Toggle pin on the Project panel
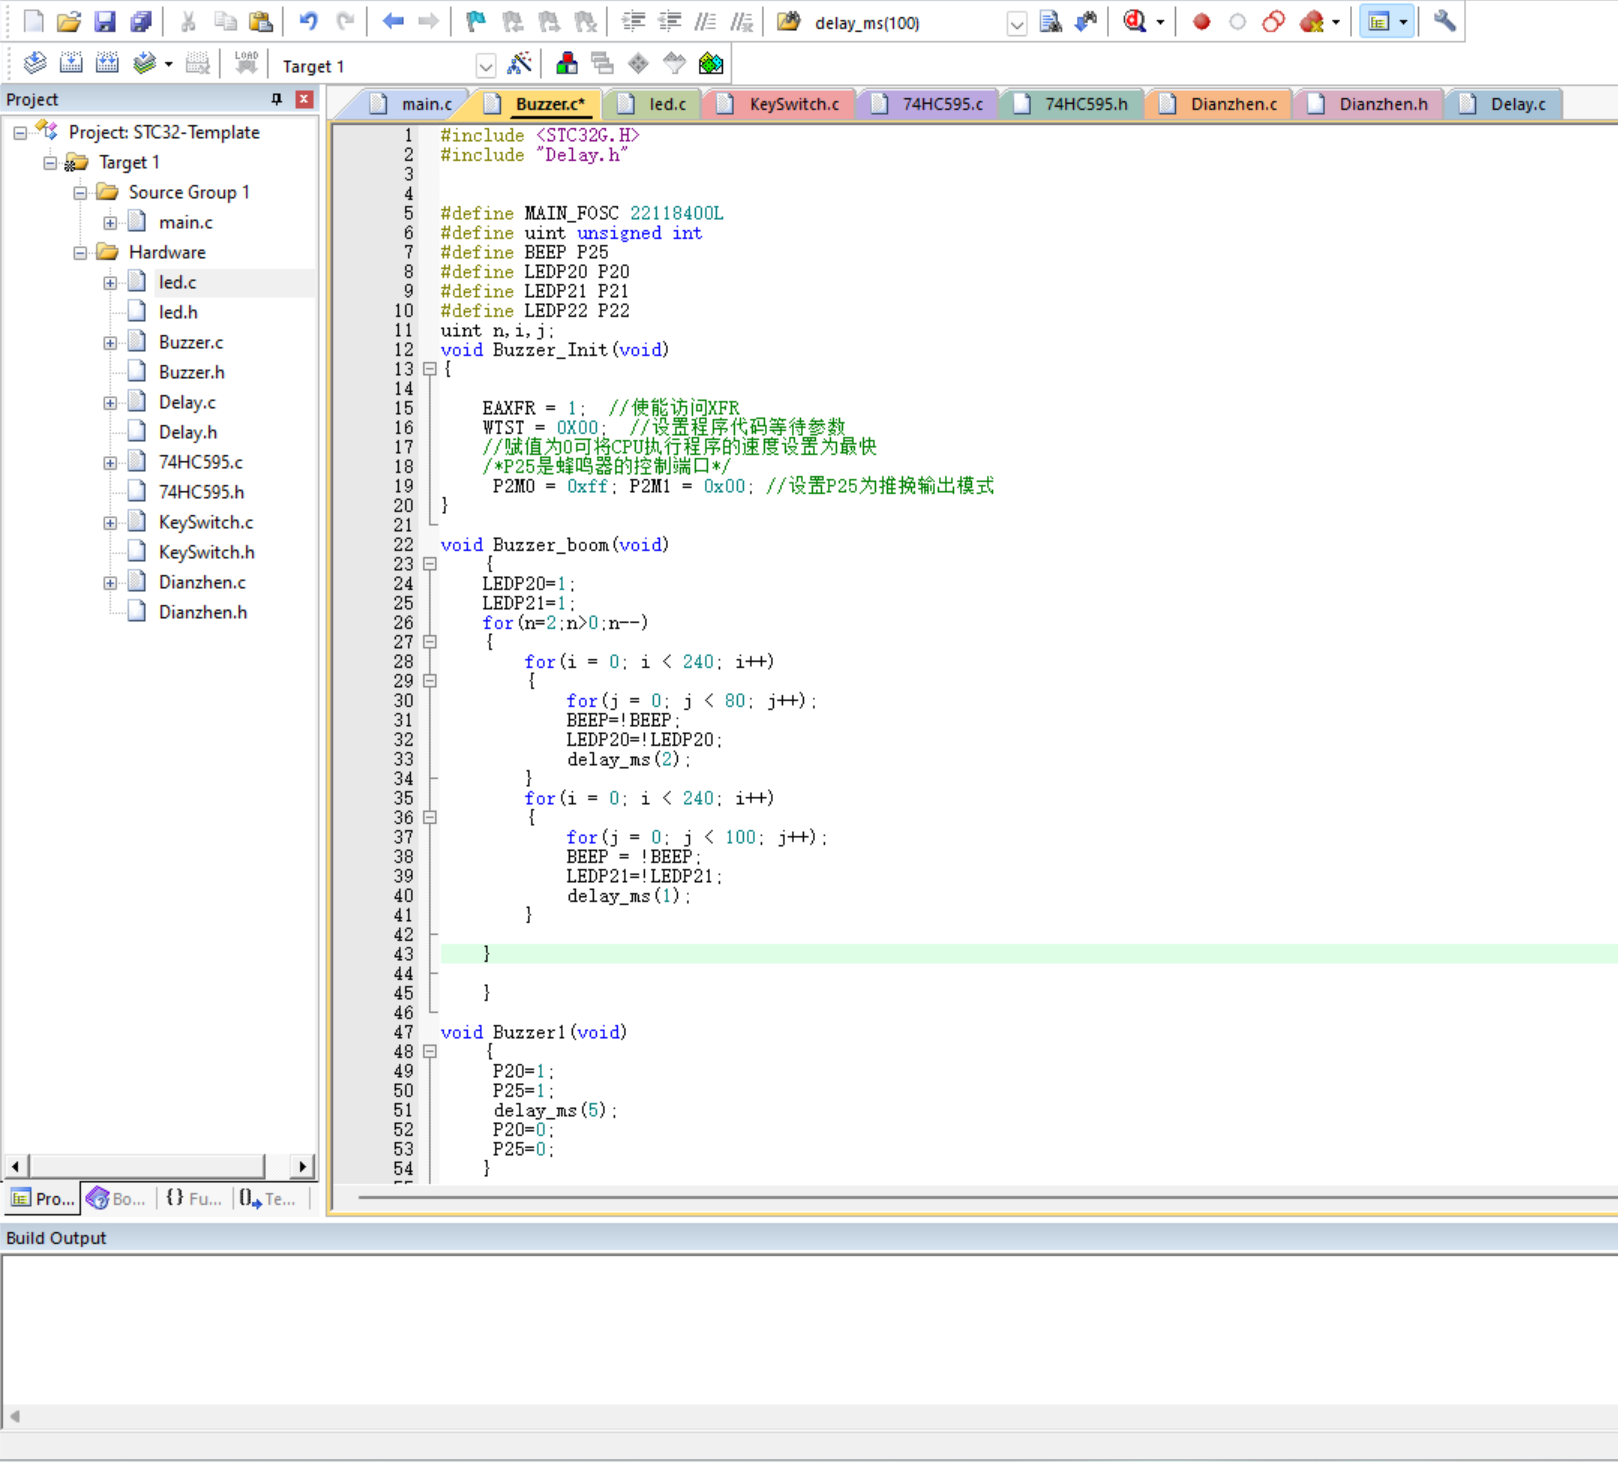1618x1462 pixels. 277,99
